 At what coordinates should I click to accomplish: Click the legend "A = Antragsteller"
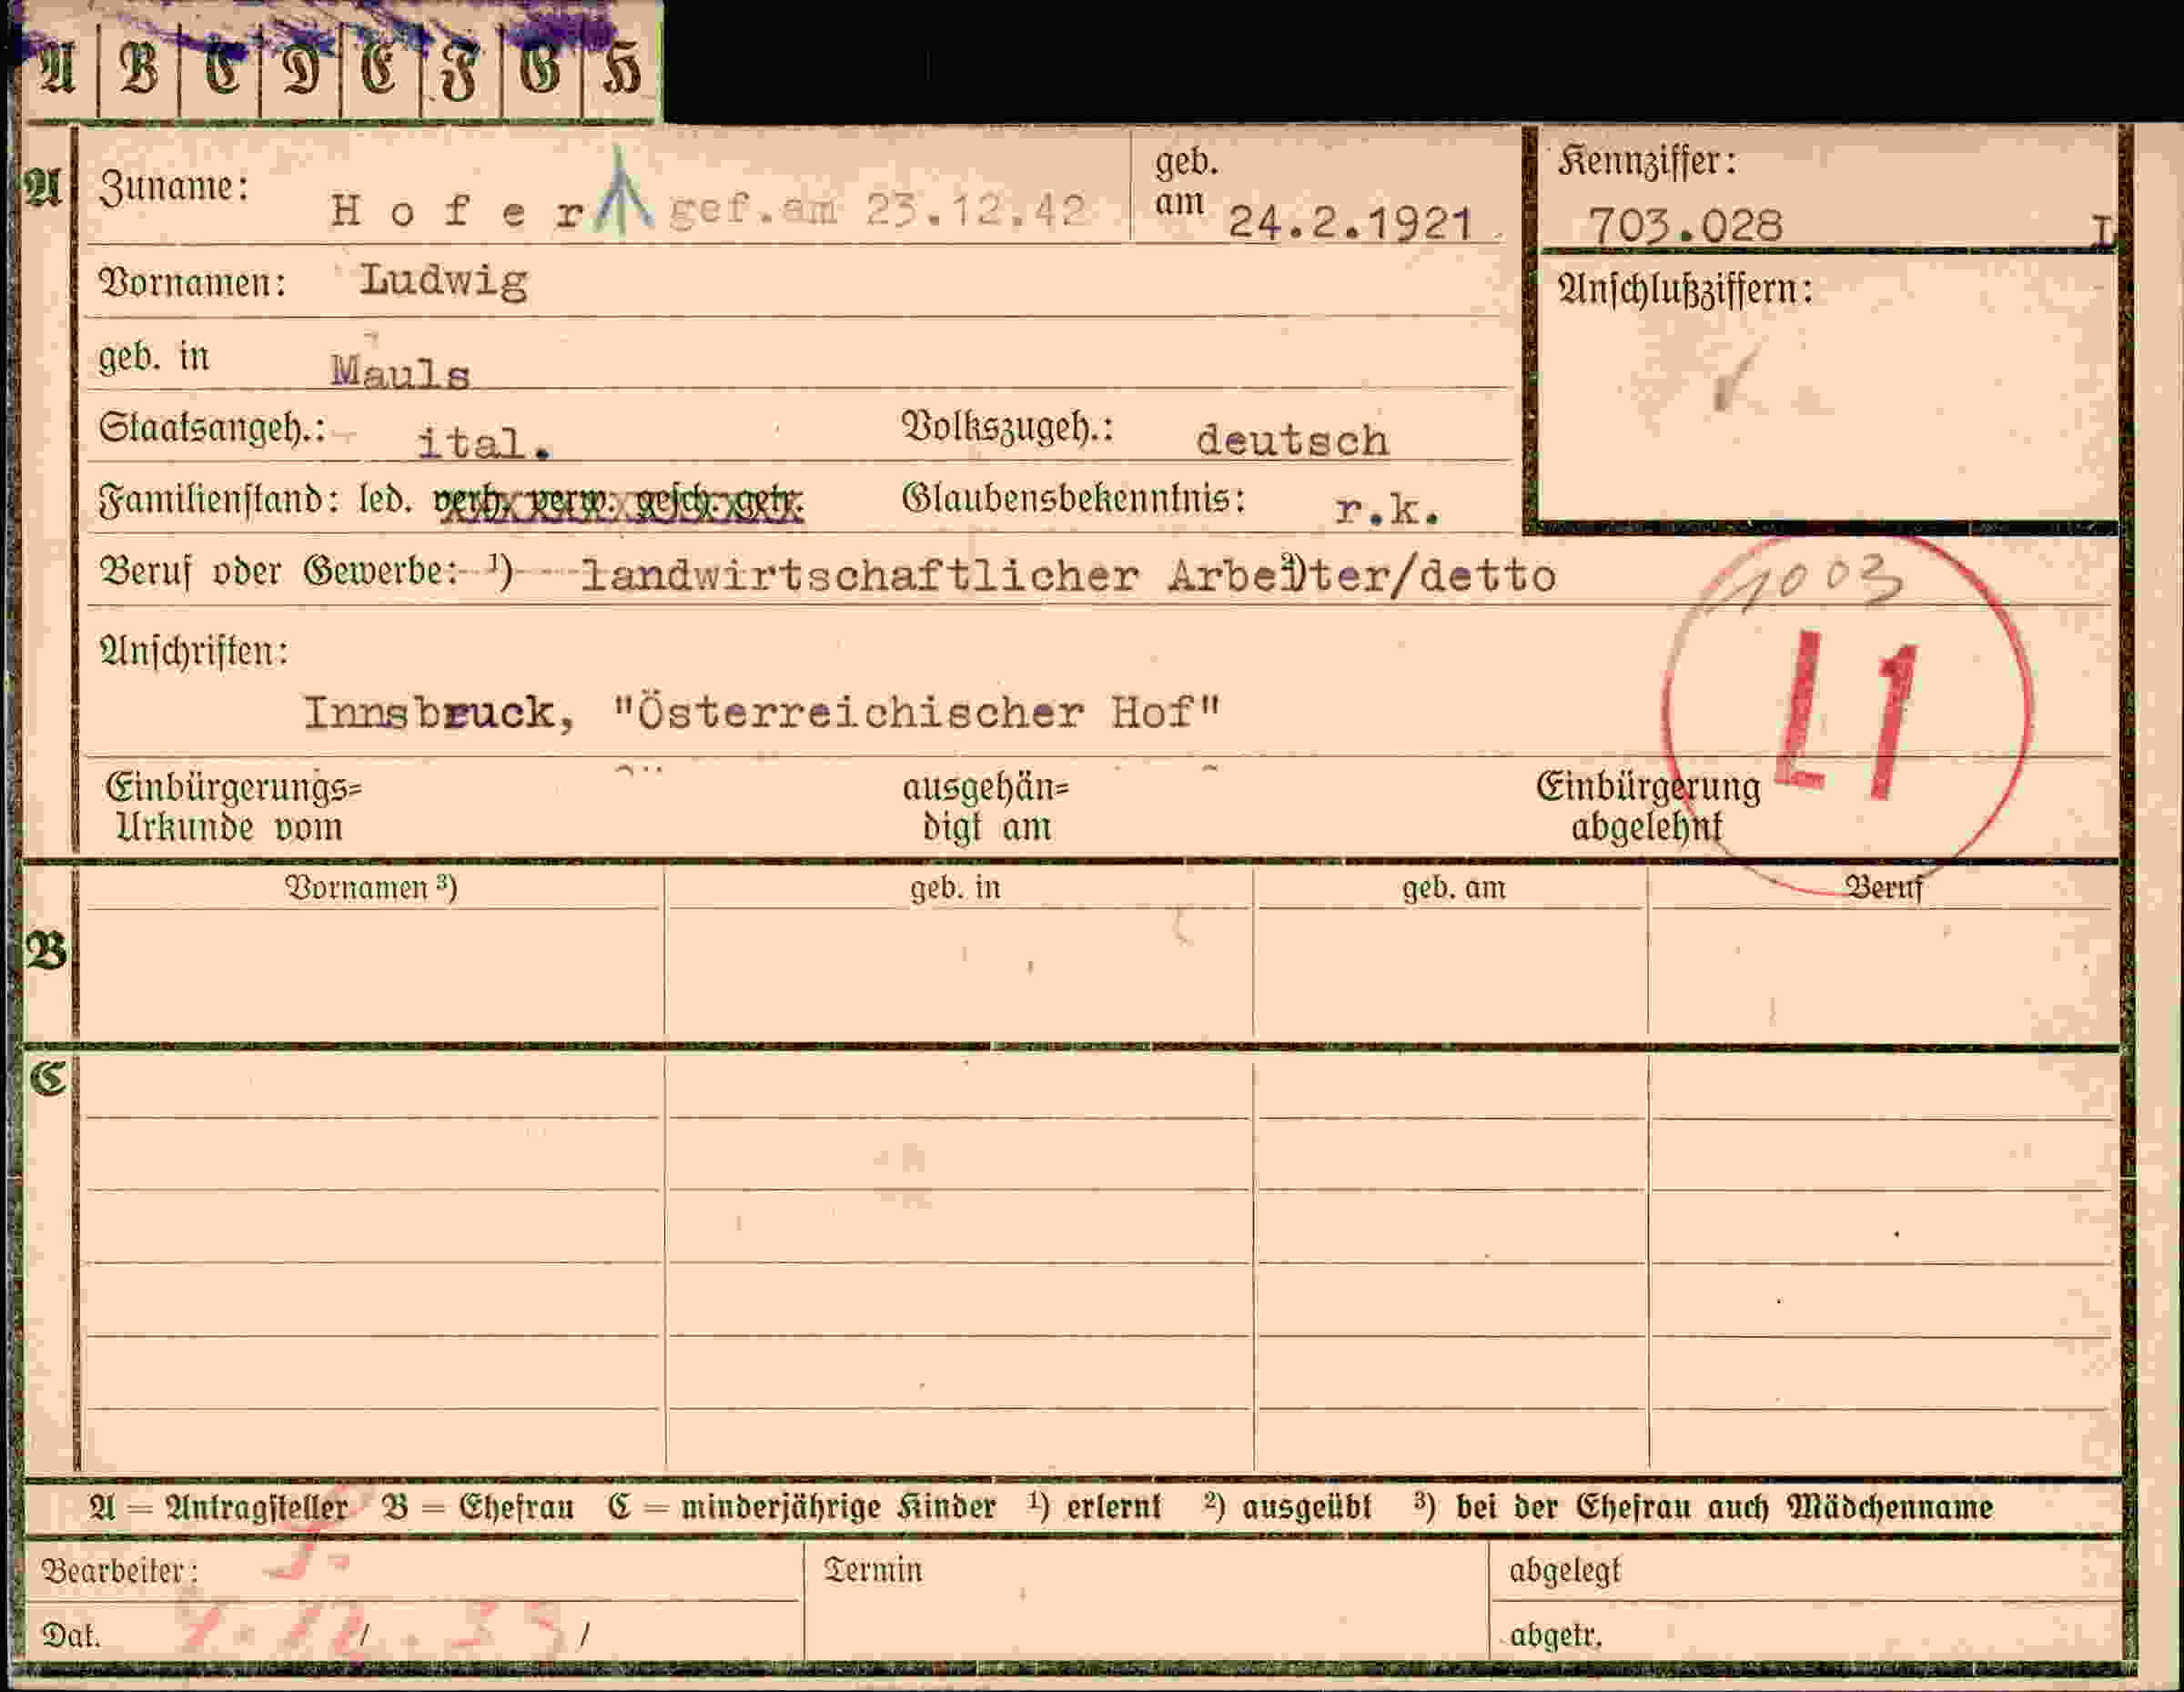click(219, 1507)
